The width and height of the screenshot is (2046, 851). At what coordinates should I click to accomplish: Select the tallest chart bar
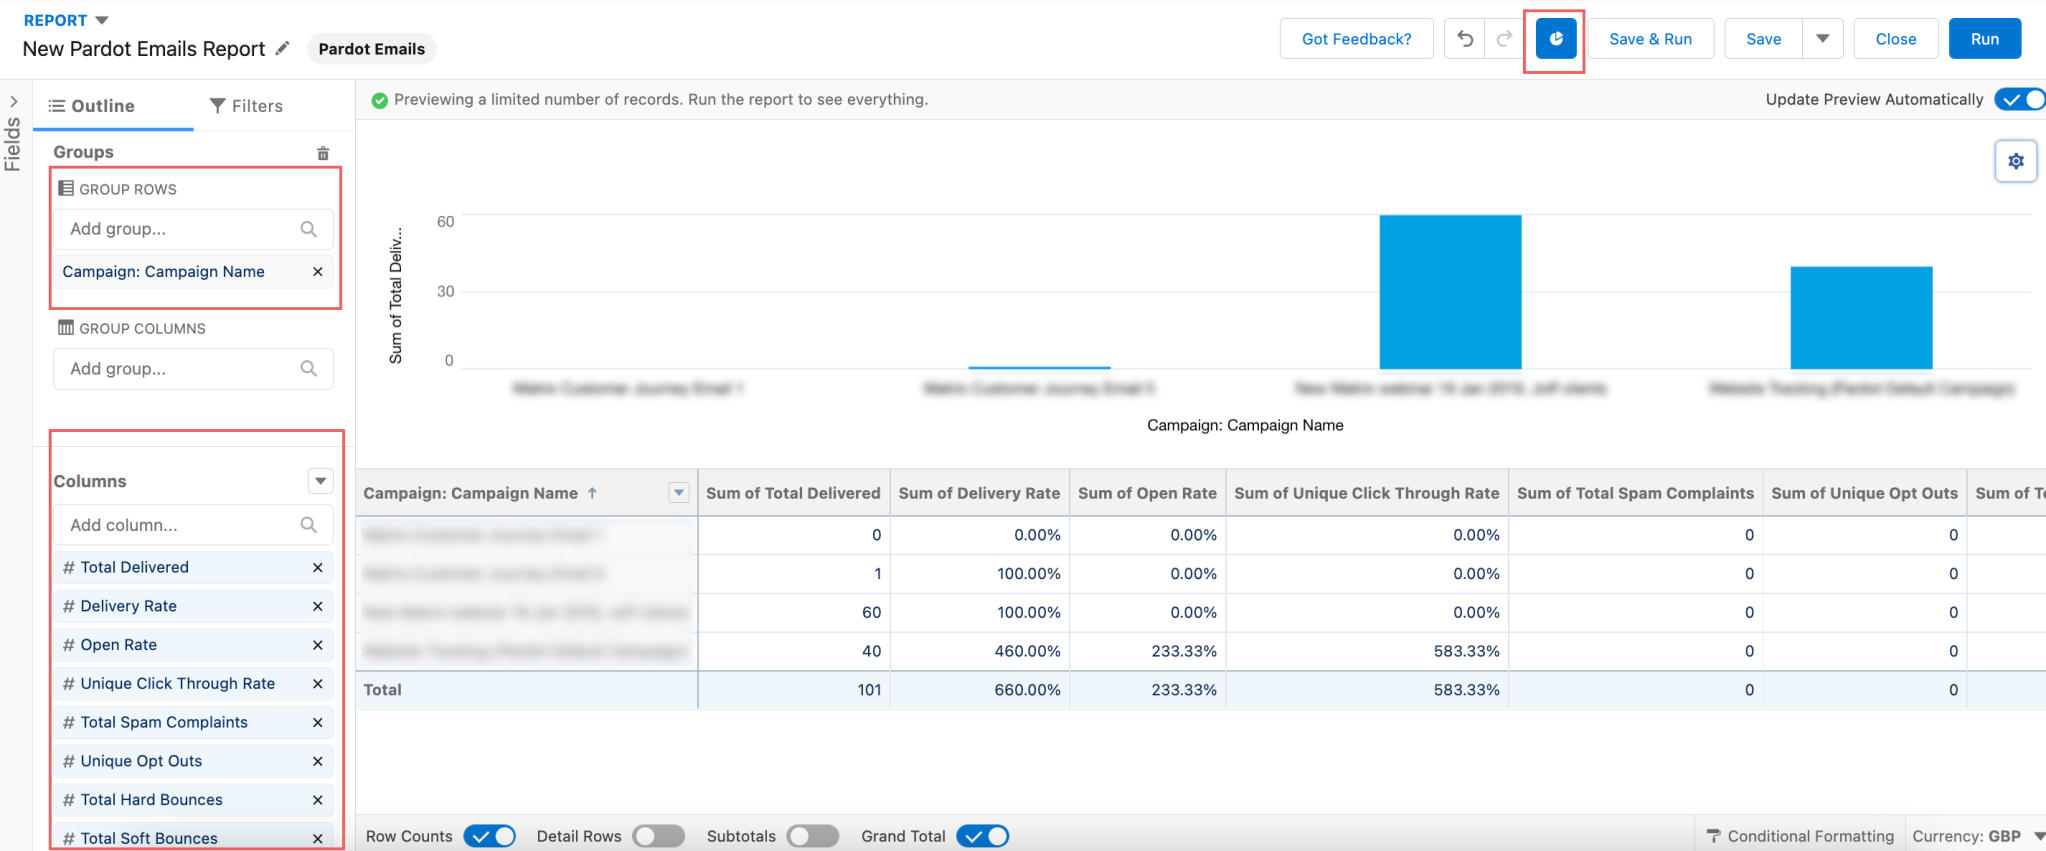[x=1450, y=292]
